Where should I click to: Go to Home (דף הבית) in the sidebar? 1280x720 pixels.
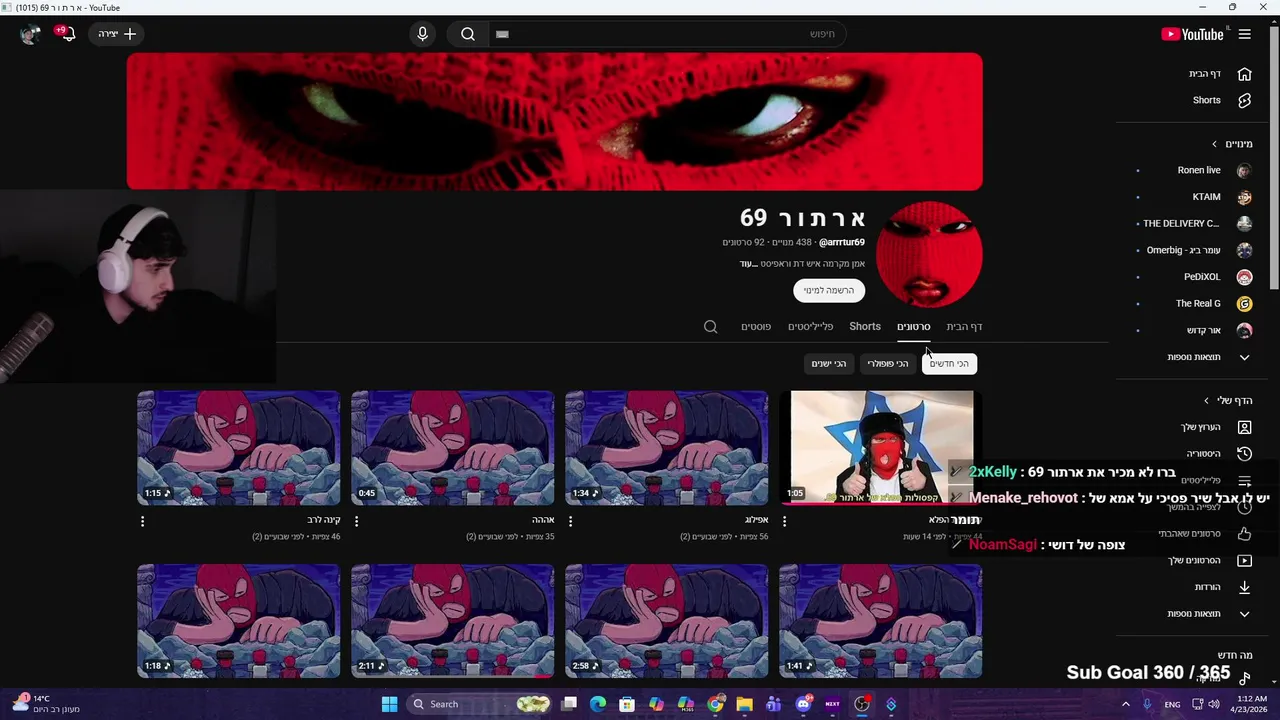(1218, 74)
